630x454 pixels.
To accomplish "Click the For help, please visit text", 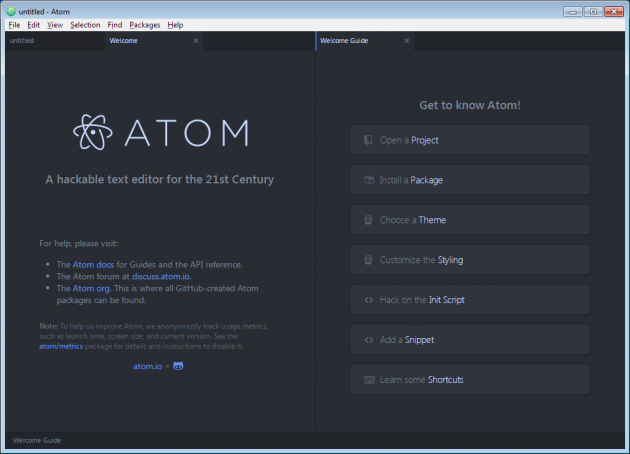I will [x=78, y=243].
